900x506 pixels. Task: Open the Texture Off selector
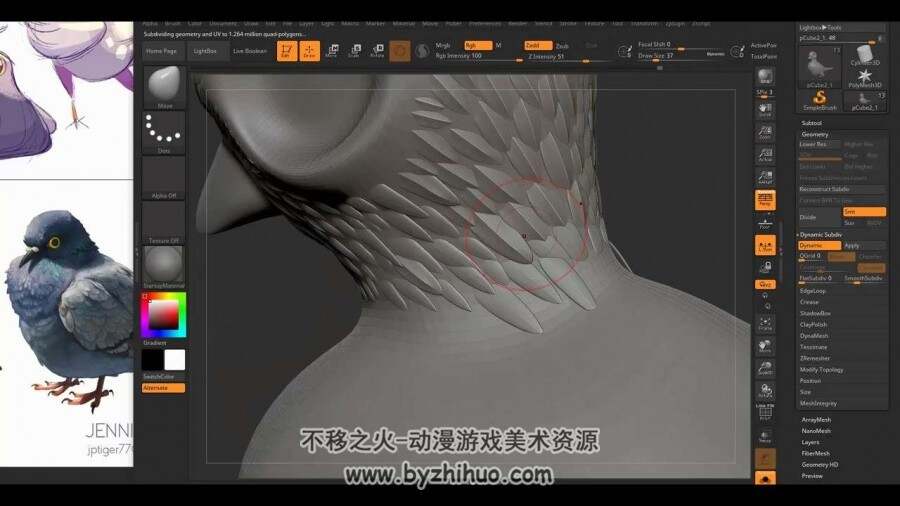tap(164, 223)
